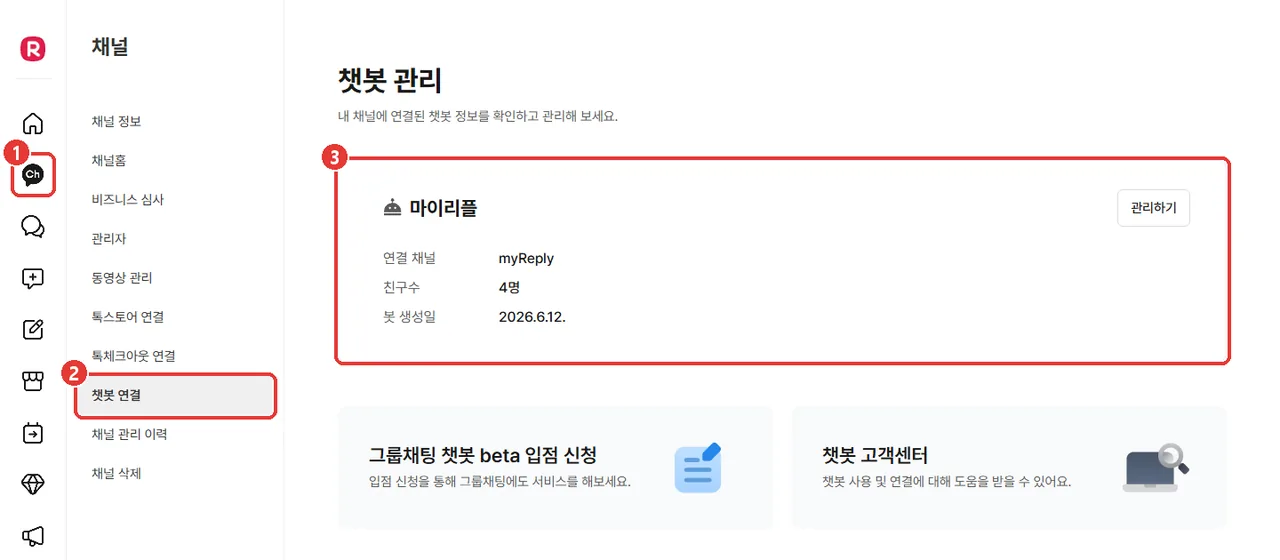Screen dimensions: 1280x560
Task: Open the diamond icon in sidebar
Action: tap(33, 485)
